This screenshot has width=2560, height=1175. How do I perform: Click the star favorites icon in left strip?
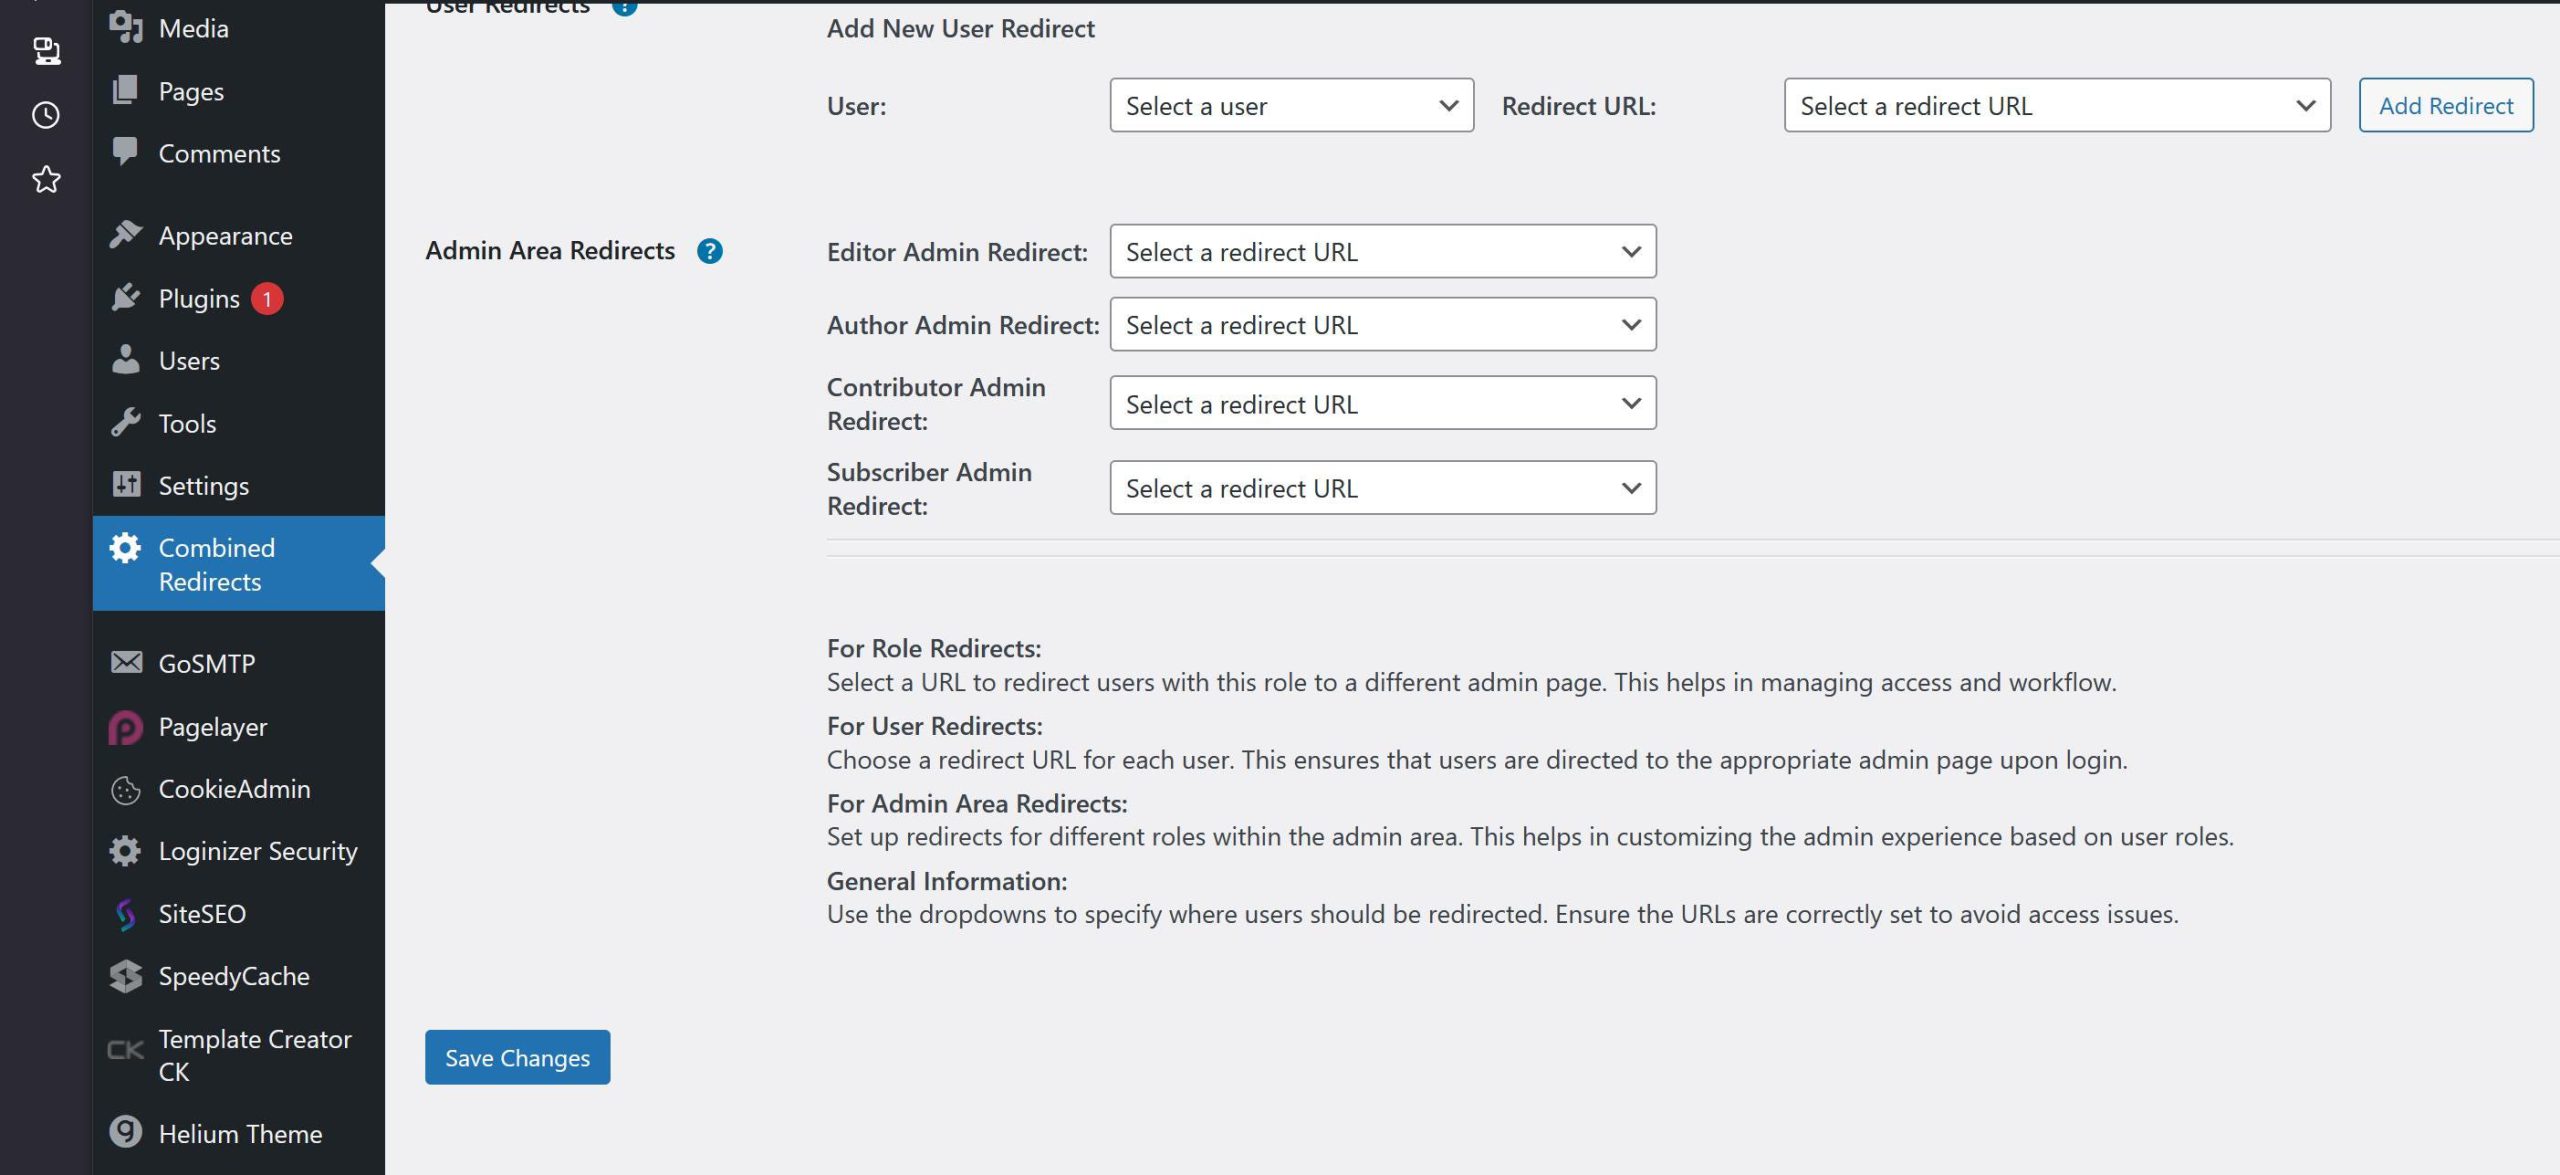pos(46,180)
